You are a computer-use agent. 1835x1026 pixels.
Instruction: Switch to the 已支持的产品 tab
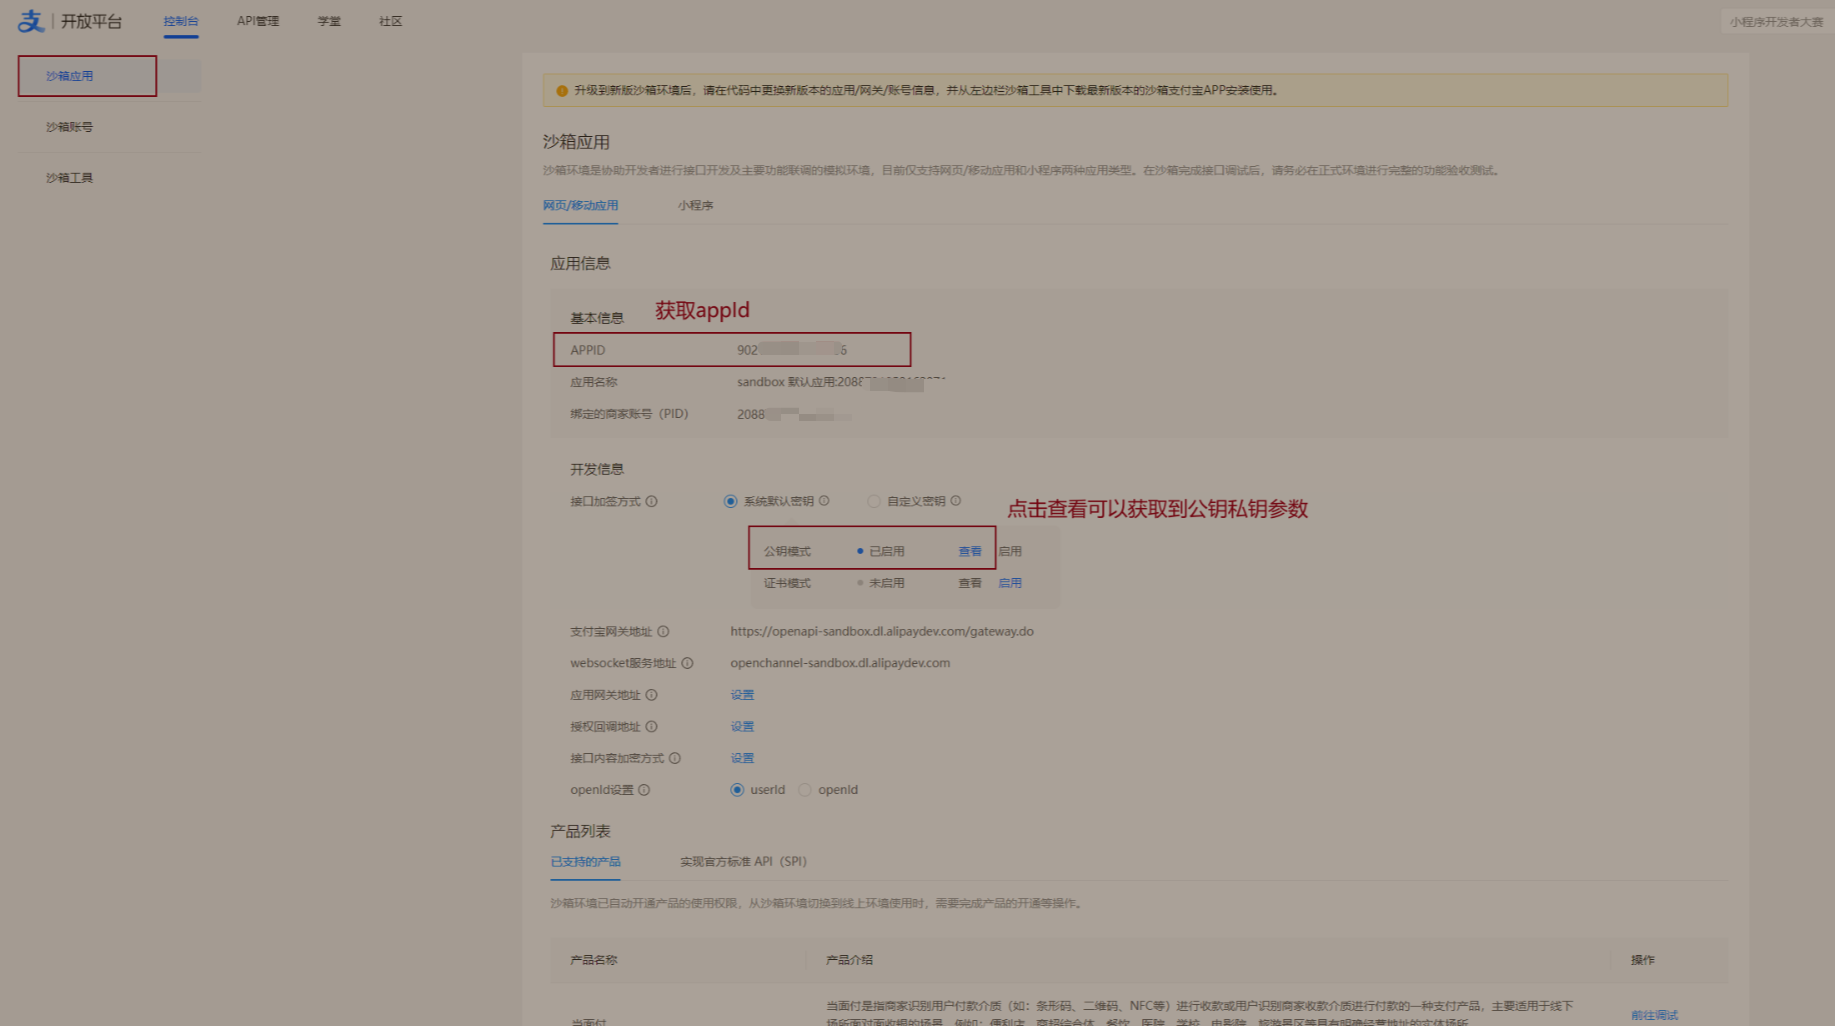(x=585, y=862)
